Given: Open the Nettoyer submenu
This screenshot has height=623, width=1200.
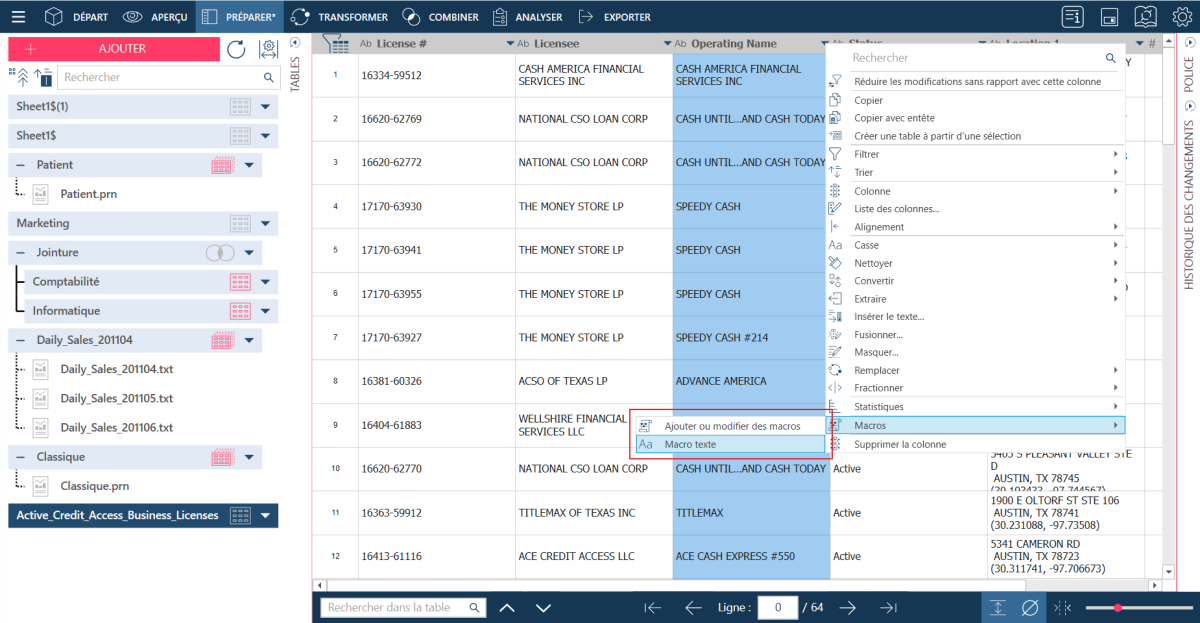Looking at the screenshot, I should tap(976, 263).
